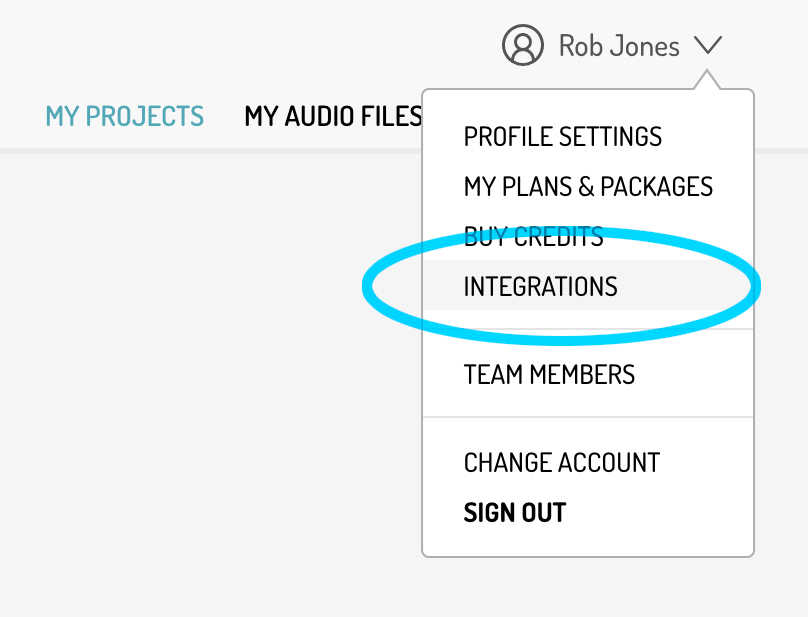Choose Buy Credits in the dropdown

click(533, 237)
